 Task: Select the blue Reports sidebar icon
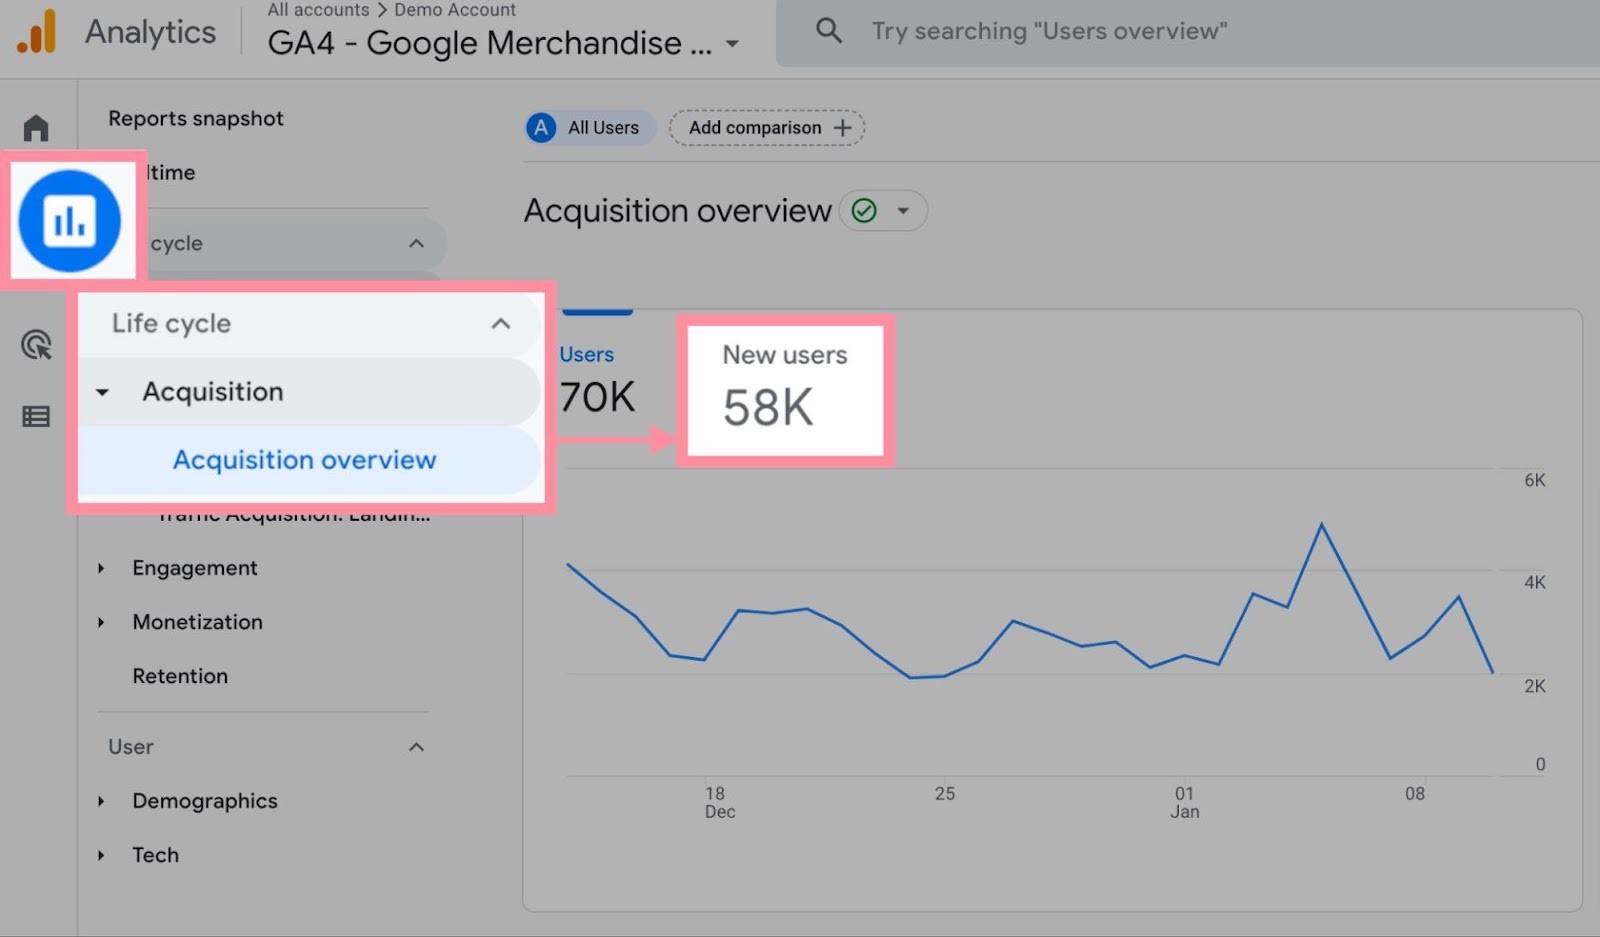pos(72,220)
